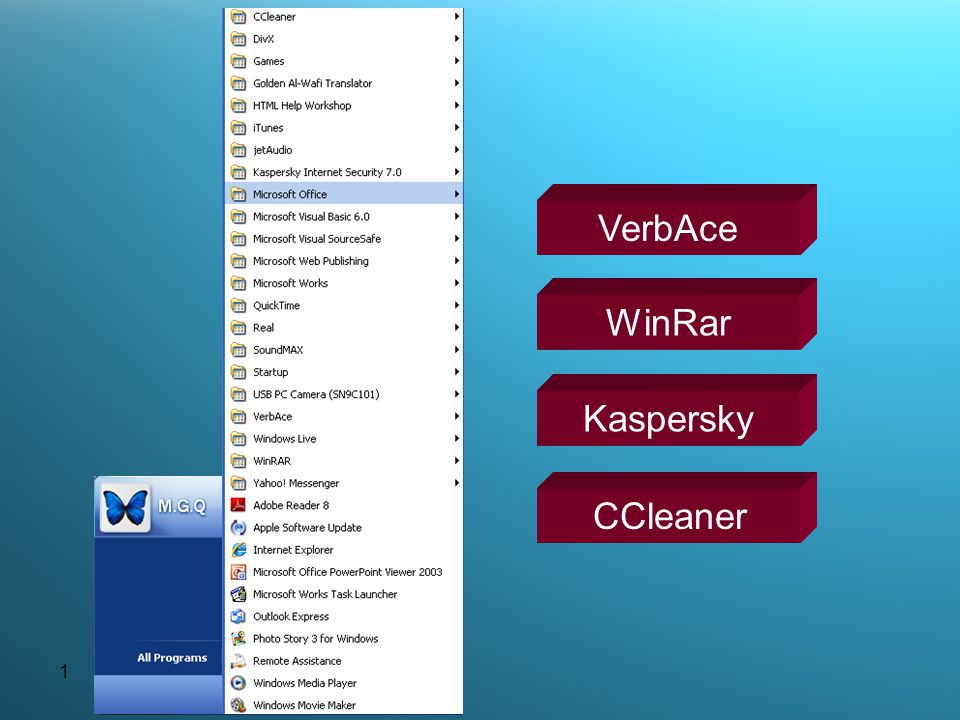Click the Apple Software Update icon
The width and height of the screenshot is (960, 720).
pyautogui.click(x=238, y=527)
